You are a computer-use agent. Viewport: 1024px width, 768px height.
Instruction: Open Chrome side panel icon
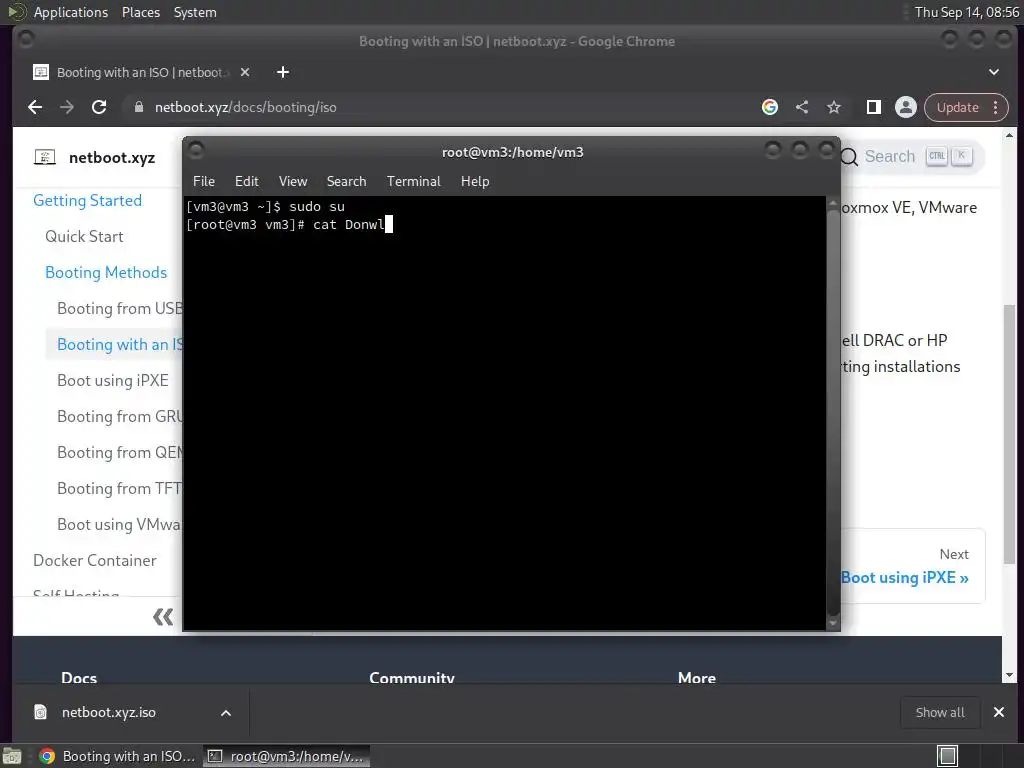pyautogui.click(x=874, y=107)
